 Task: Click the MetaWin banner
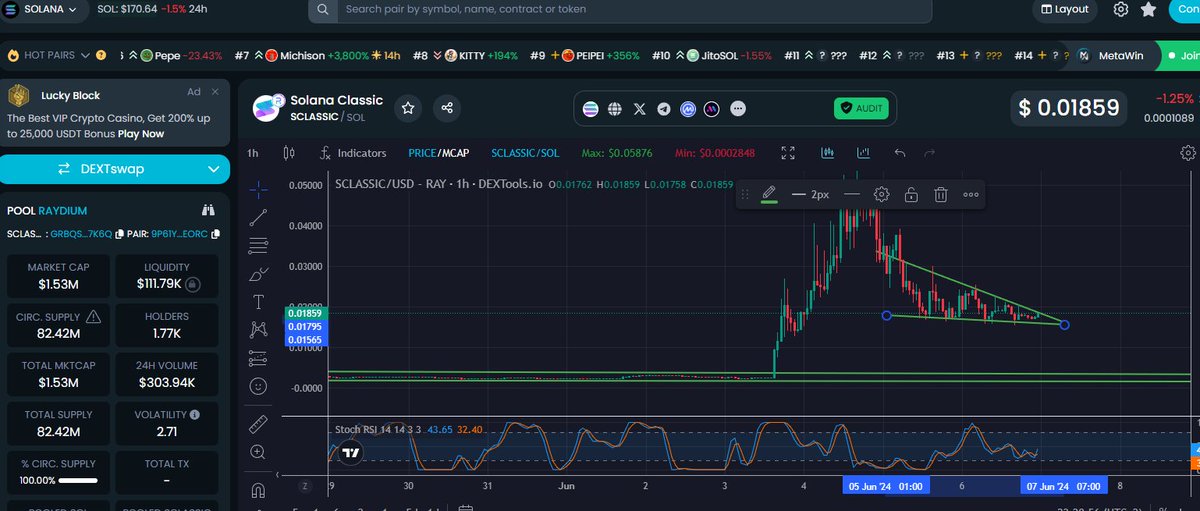tap(1111, 55)
